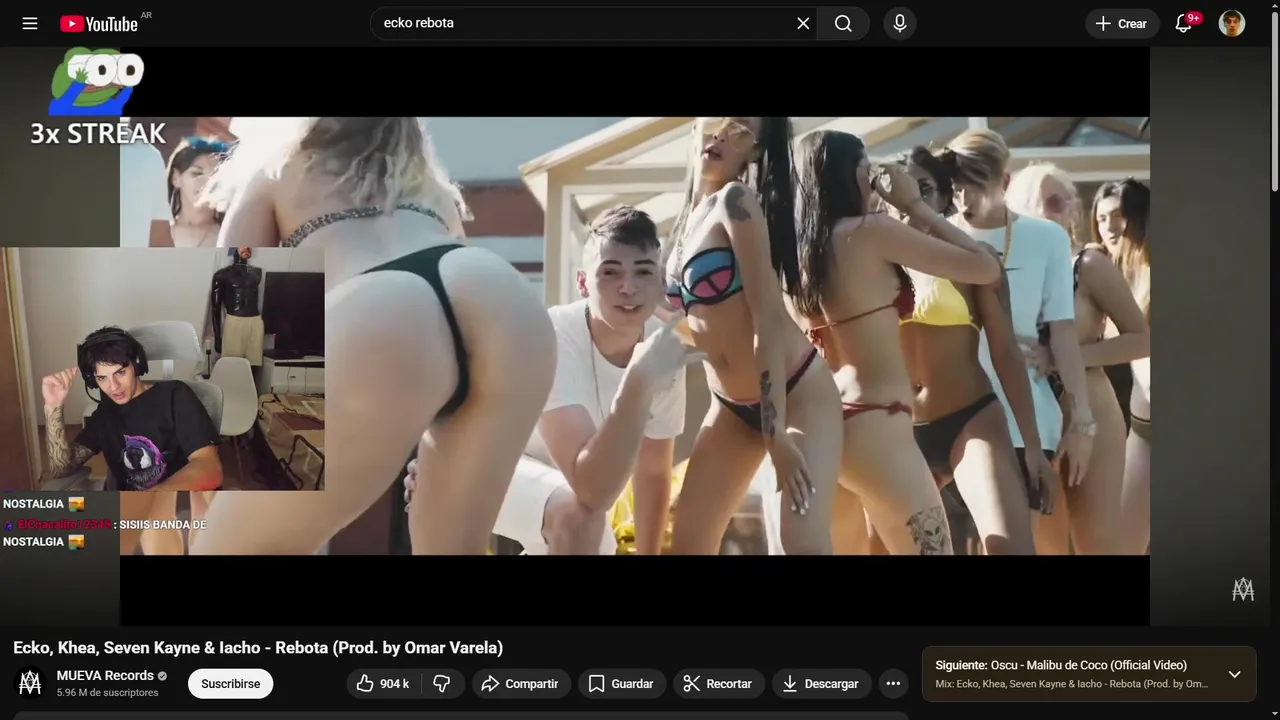Open the three-dot more actions menu

coord(894,683)
